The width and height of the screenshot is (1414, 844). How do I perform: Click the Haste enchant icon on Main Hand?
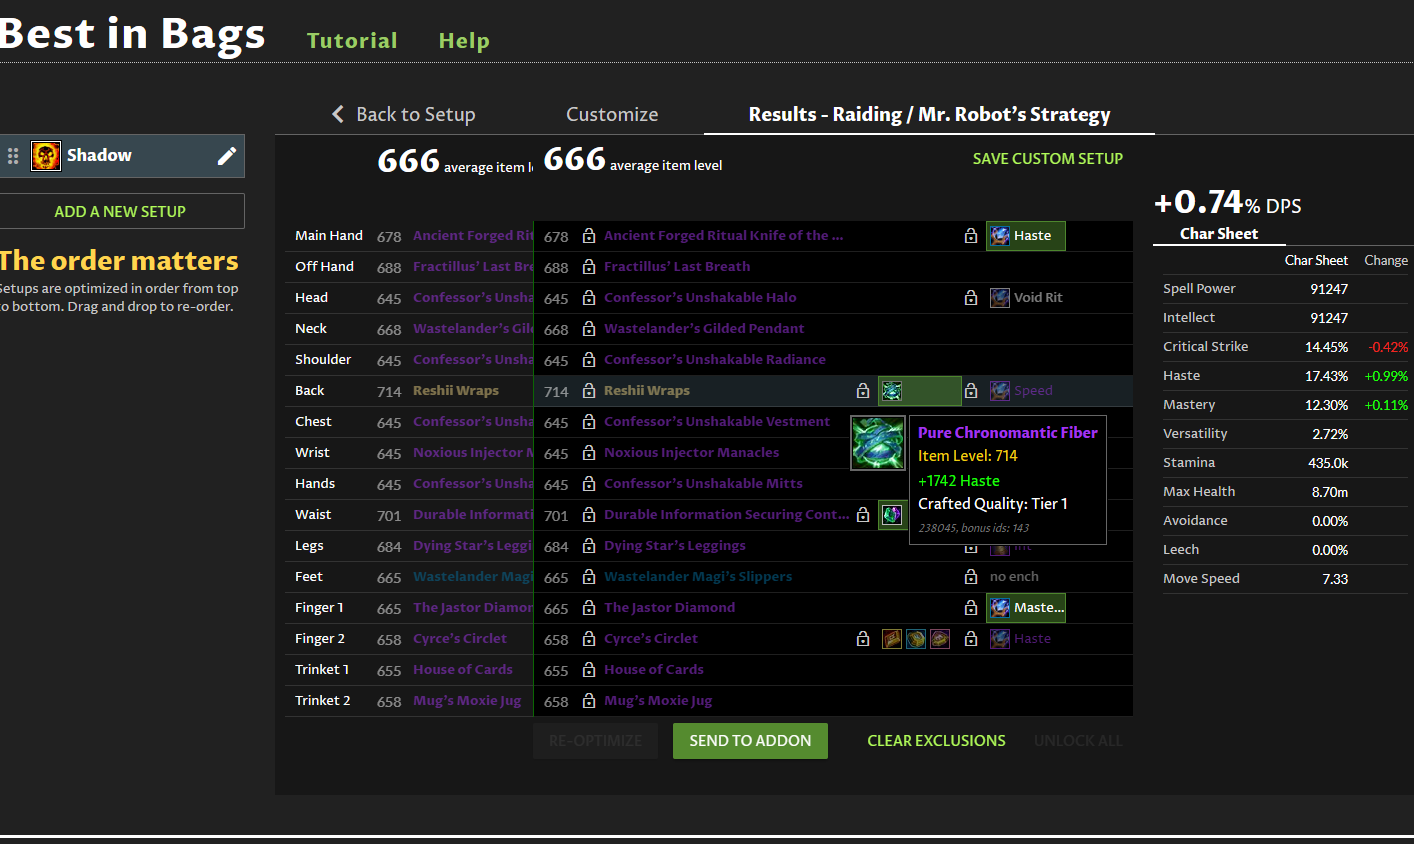pos(1000,236)
